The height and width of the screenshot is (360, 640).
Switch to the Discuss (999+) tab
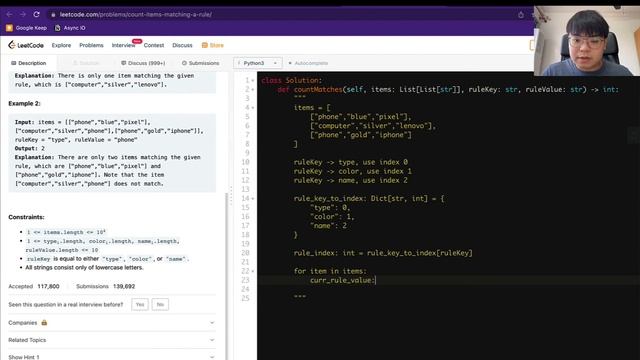[143, 63]
